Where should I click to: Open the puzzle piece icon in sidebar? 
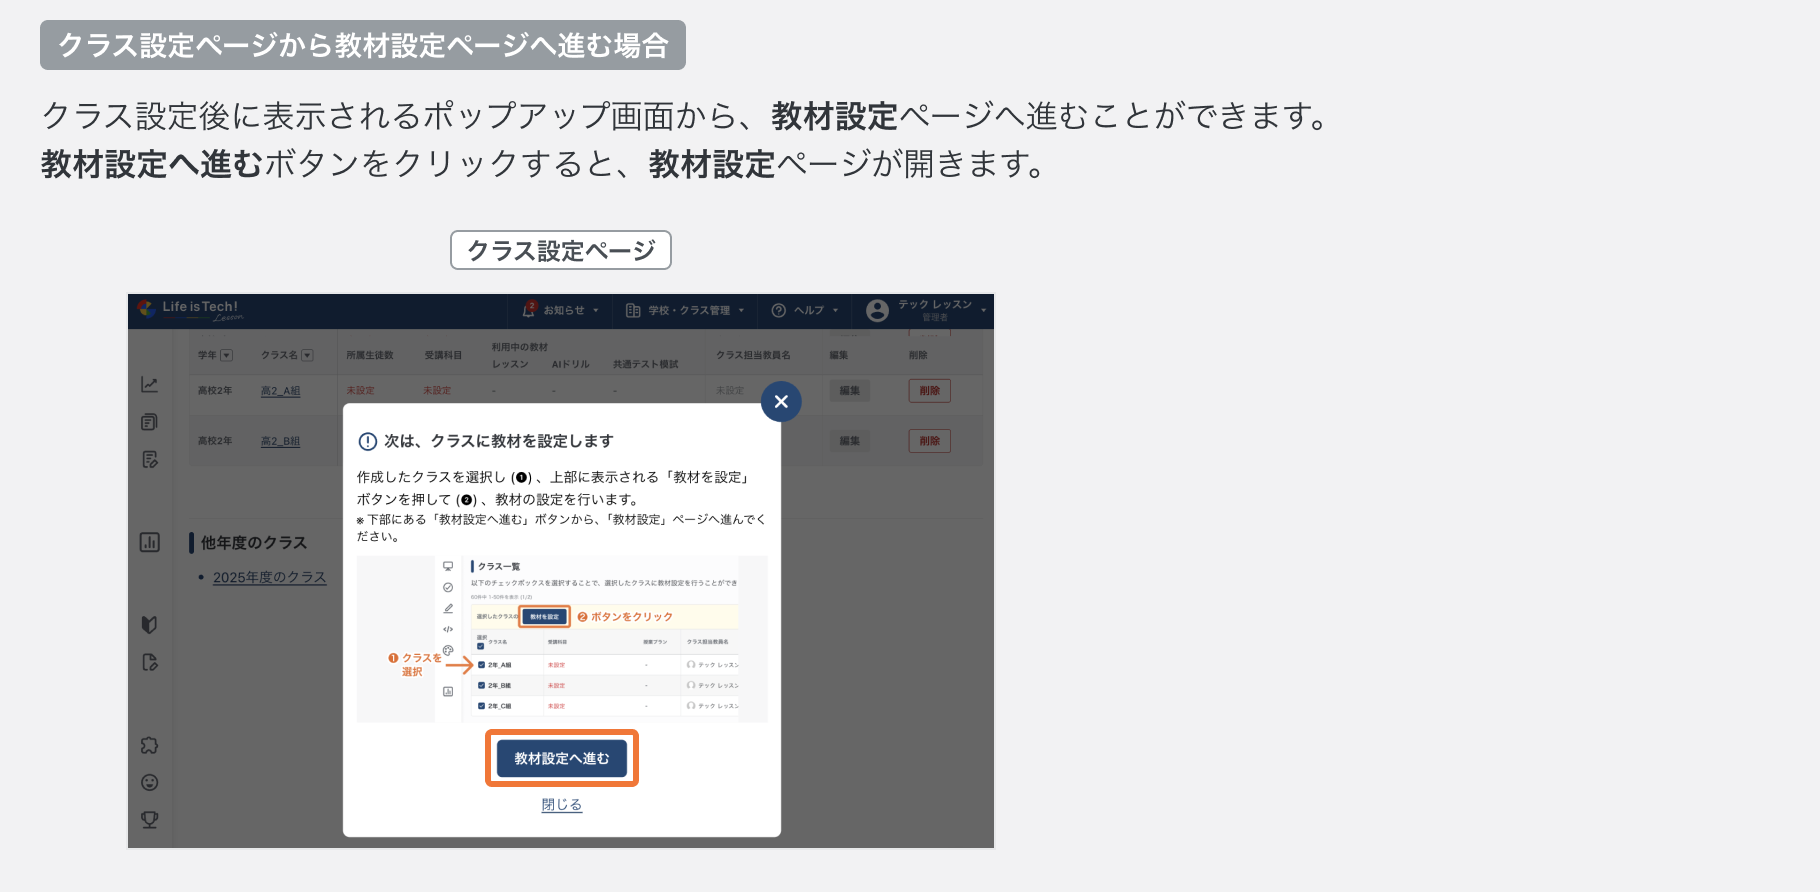(x=150, y=745)
